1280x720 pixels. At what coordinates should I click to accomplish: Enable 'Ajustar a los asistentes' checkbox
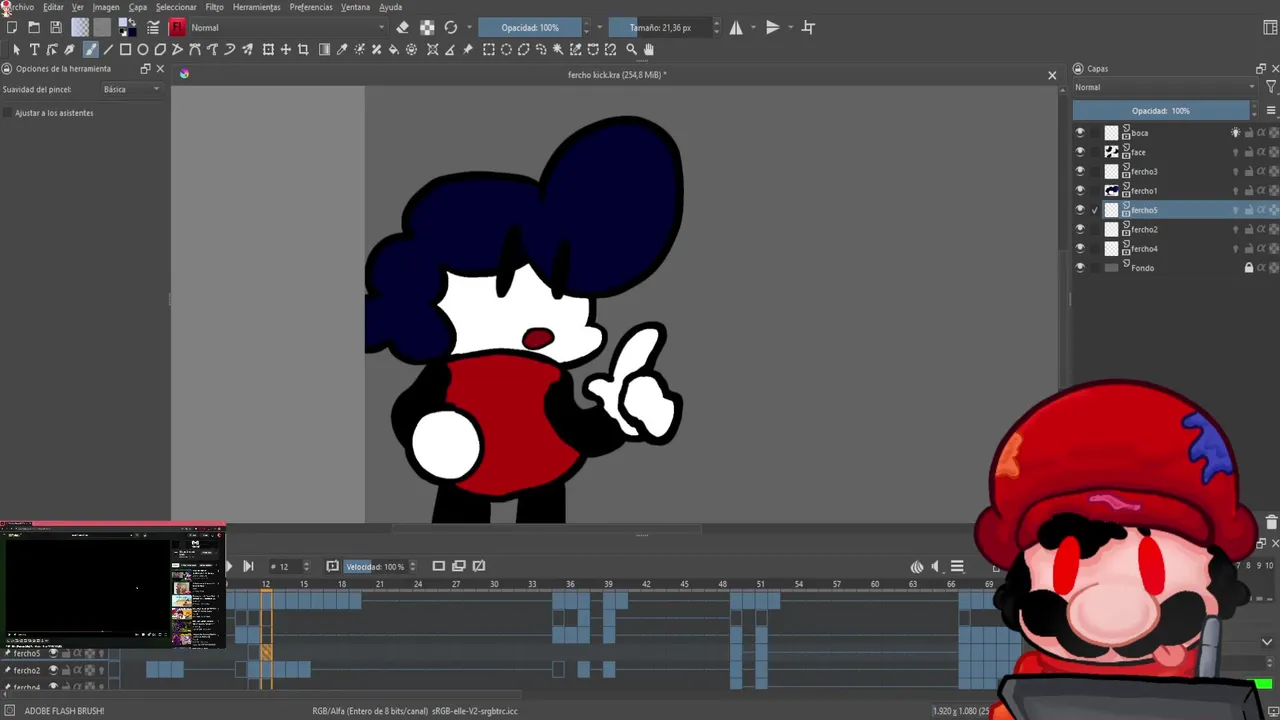[x=8, y=113]
